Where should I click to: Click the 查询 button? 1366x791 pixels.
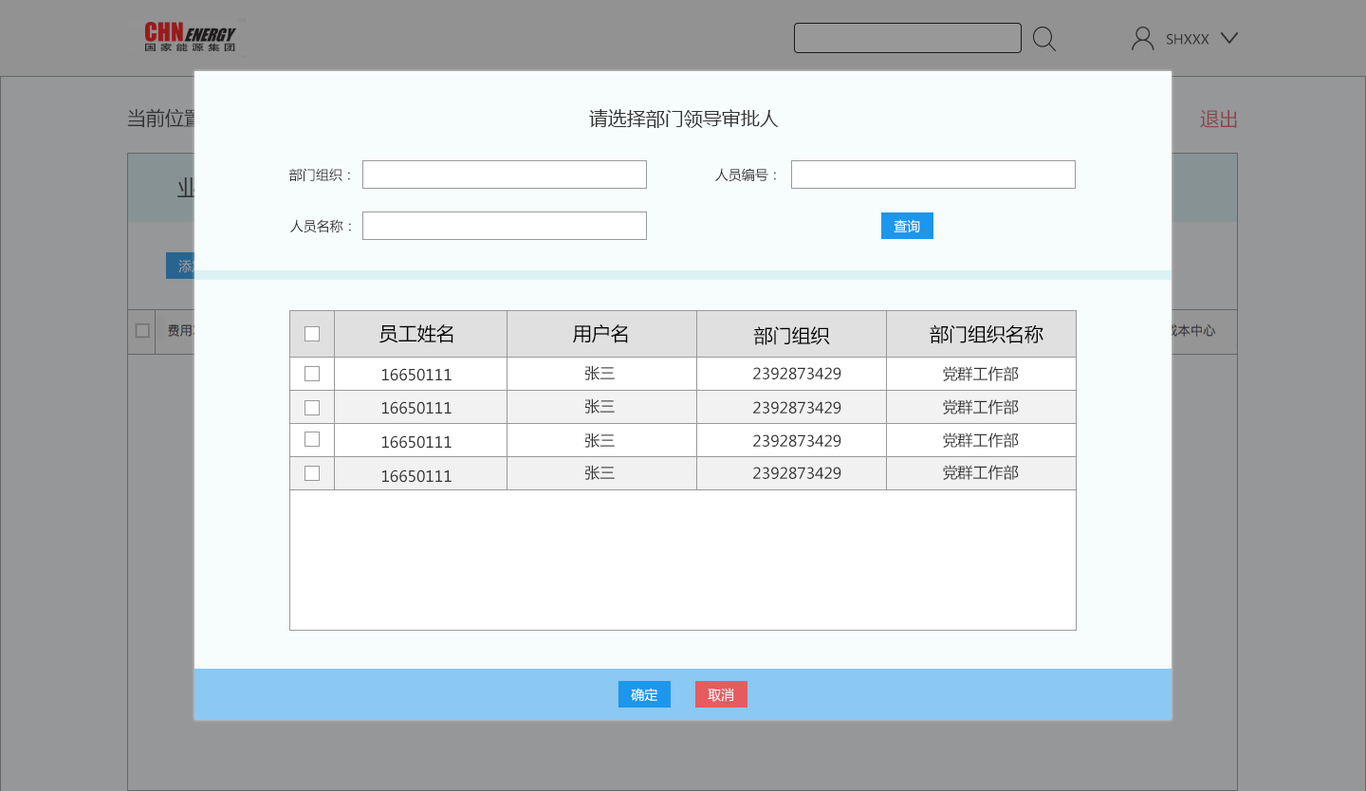pyautogui.click(x=907, y=226)
